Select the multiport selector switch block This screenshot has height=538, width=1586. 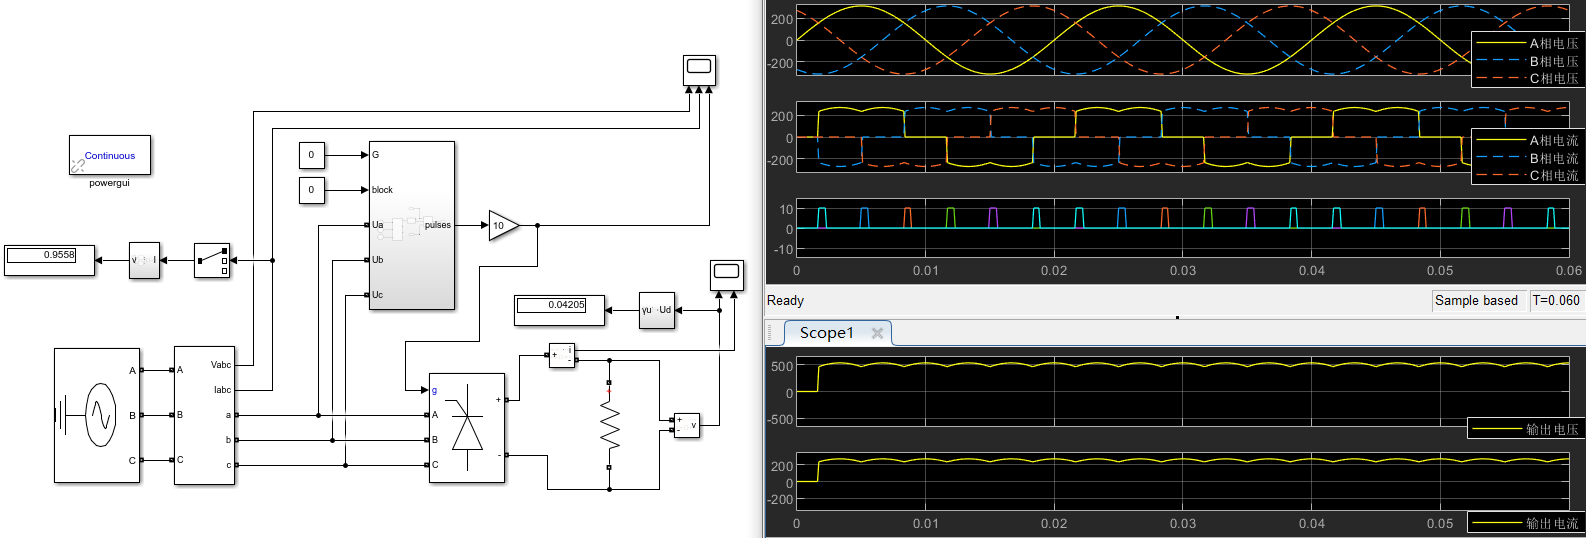point(212,260)
